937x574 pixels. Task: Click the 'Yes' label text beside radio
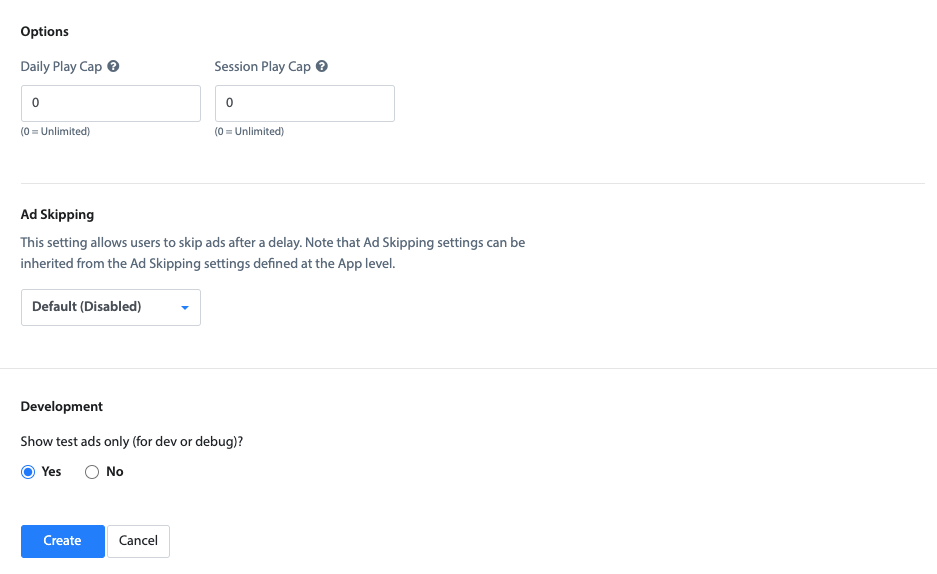click(51, 472)
